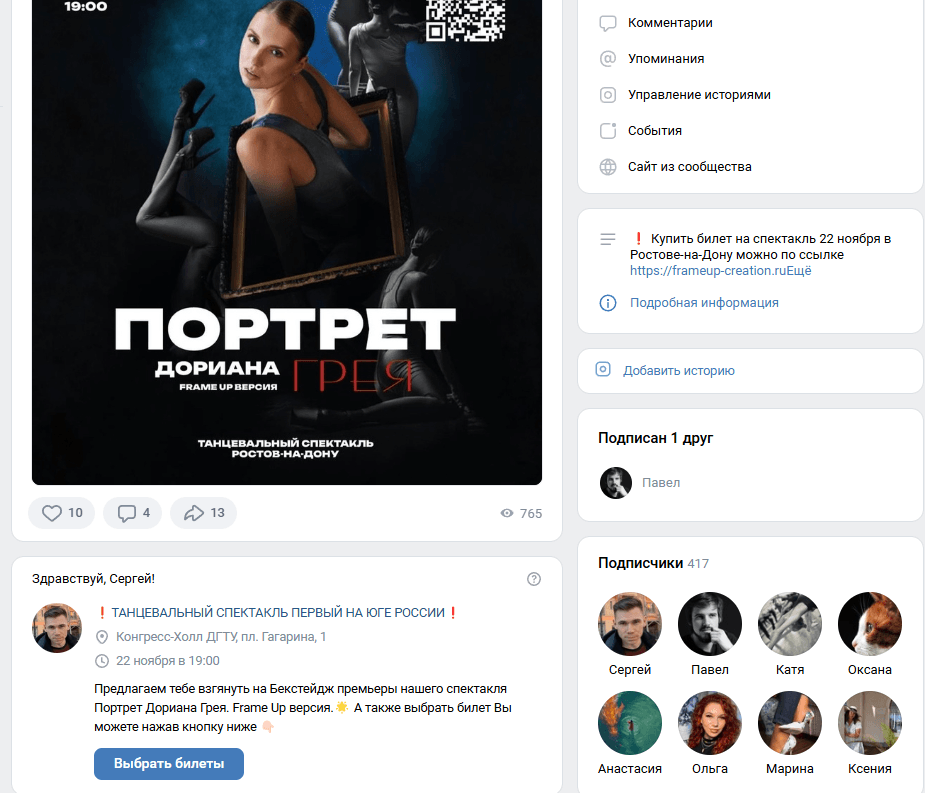
Task: Click the question mark help icon
Action: (533, 579)
